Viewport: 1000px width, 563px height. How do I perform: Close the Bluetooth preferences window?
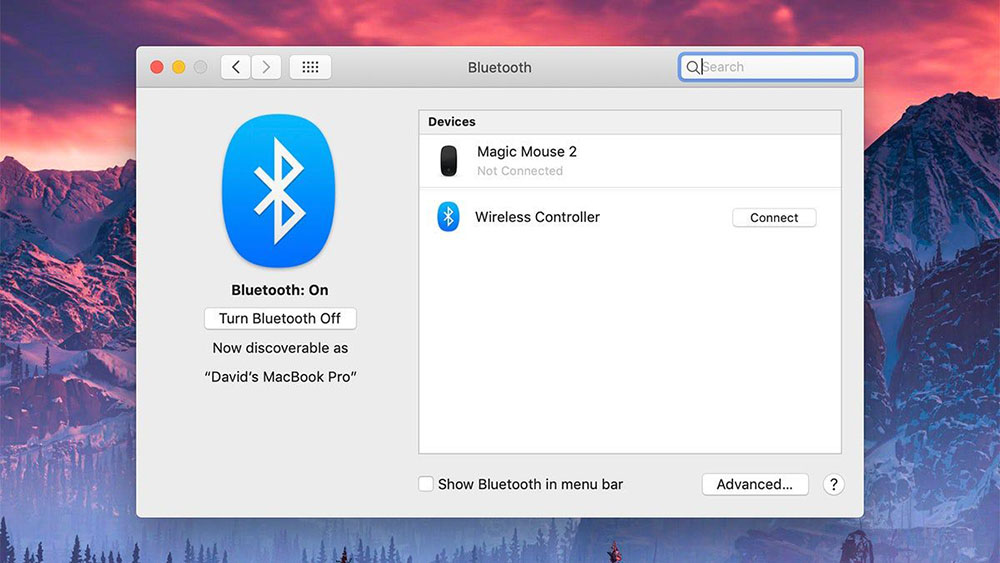[x=157, y=67]
